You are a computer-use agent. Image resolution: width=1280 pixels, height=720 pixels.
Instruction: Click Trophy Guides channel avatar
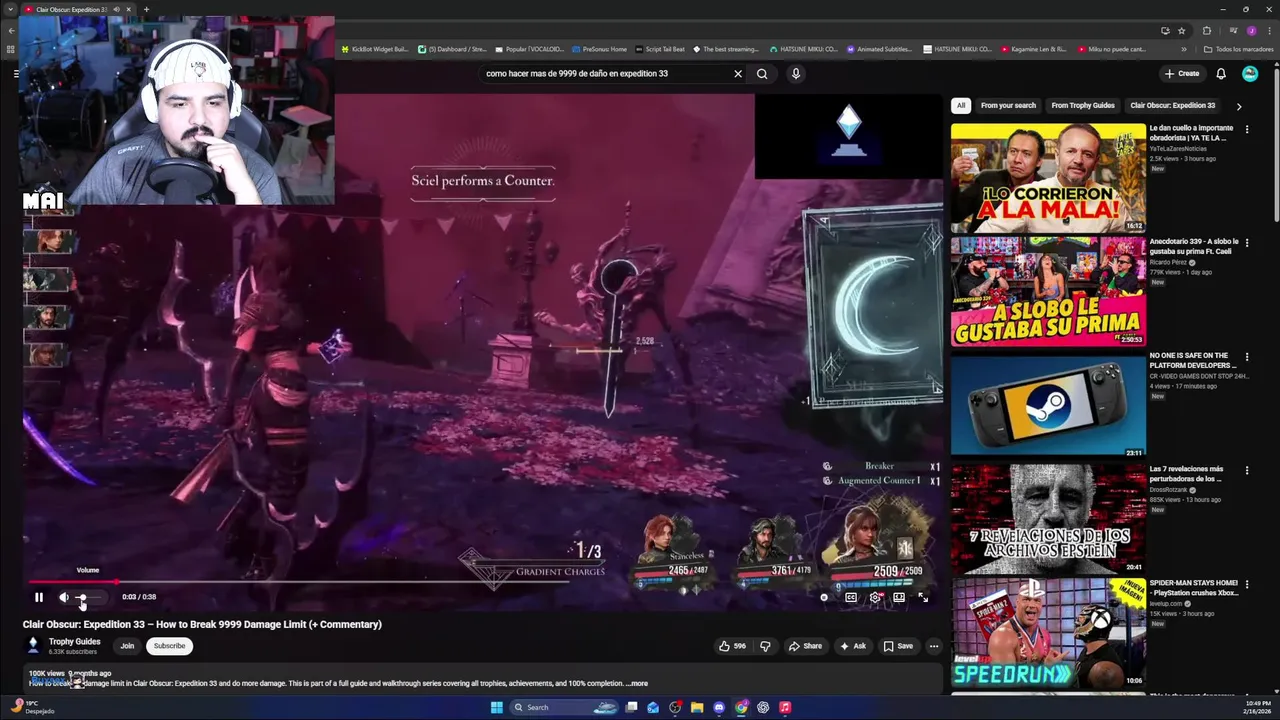[x=33, y=645]
